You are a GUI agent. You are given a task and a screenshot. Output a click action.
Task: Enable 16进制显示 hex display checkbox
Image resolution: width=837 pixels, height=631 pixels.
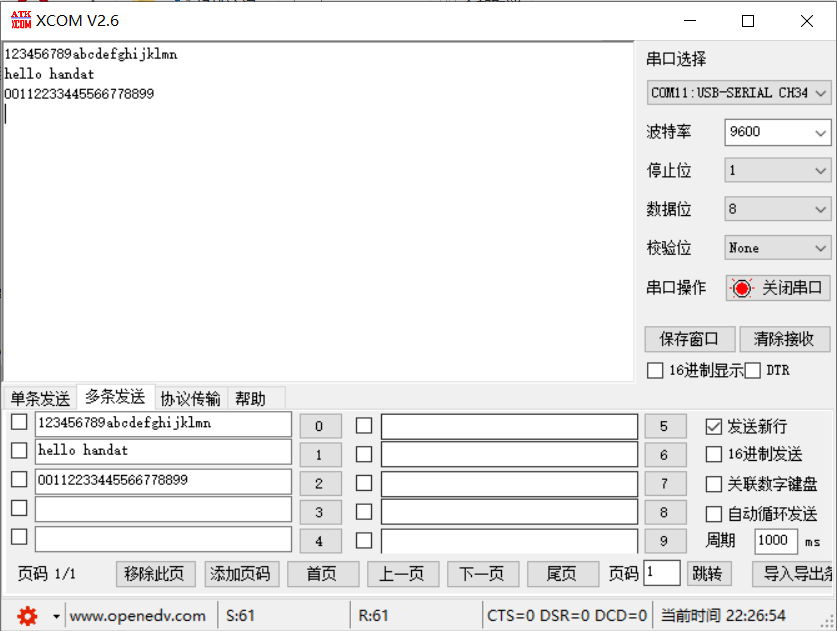click(655, 371)
